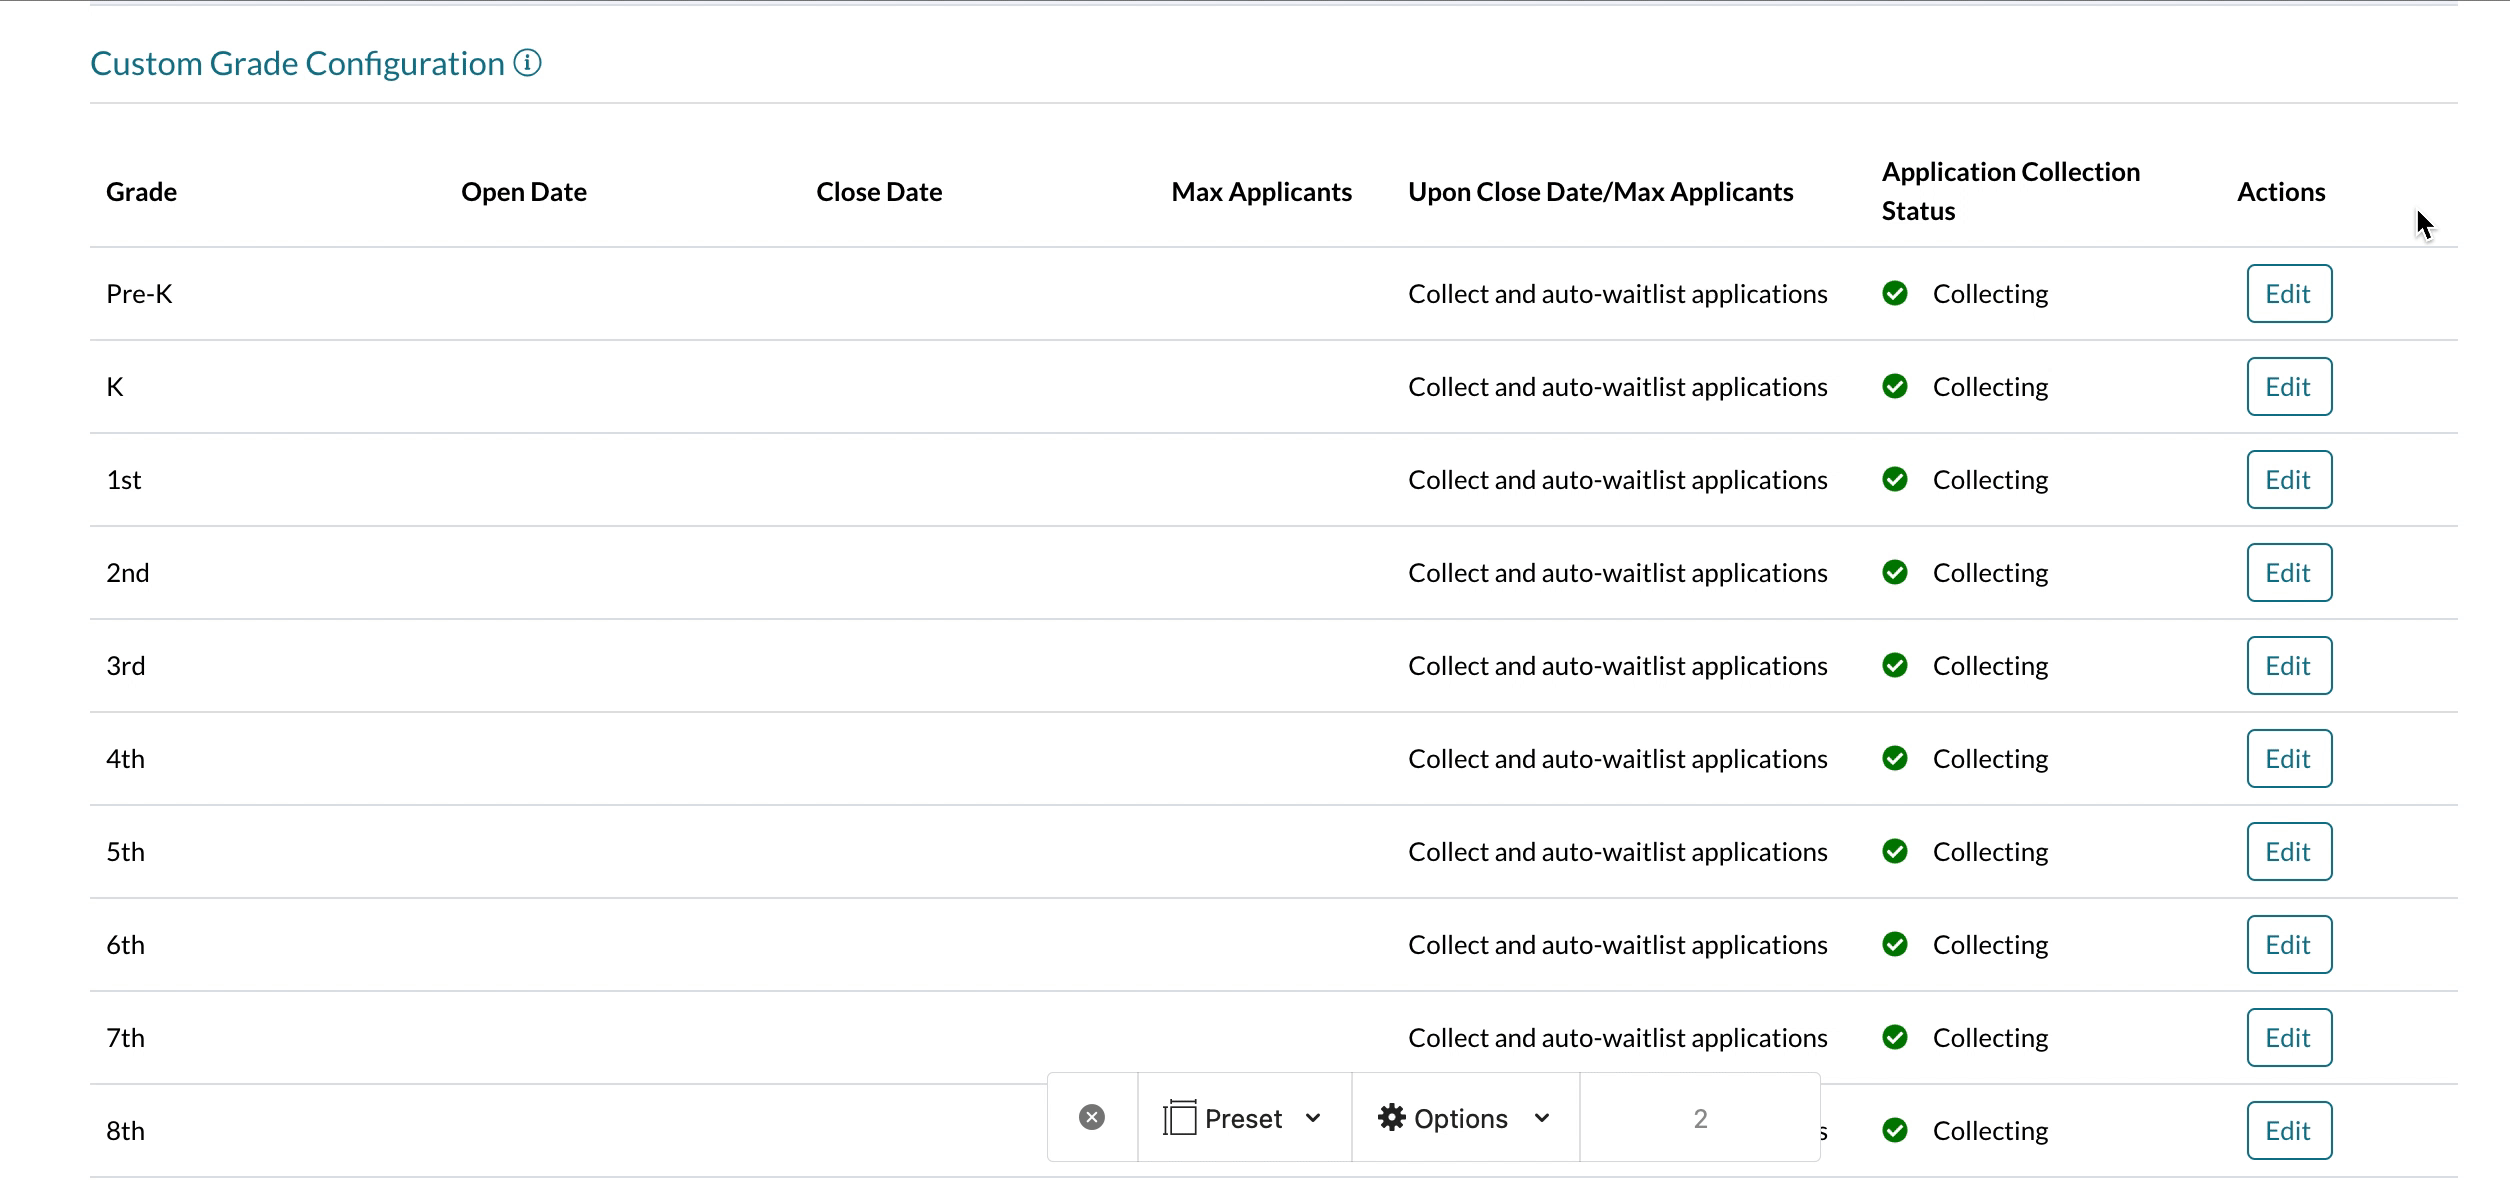
Task: Click Edit button for 5th grade
Action: (2288, 851)
